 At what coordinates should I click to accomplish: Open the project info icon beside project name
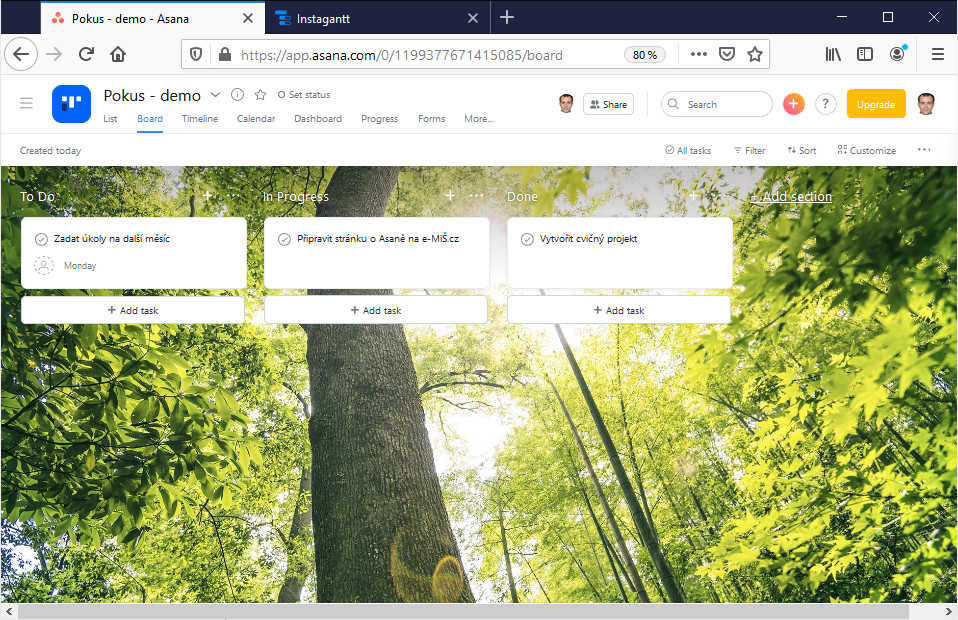[237, 94]
